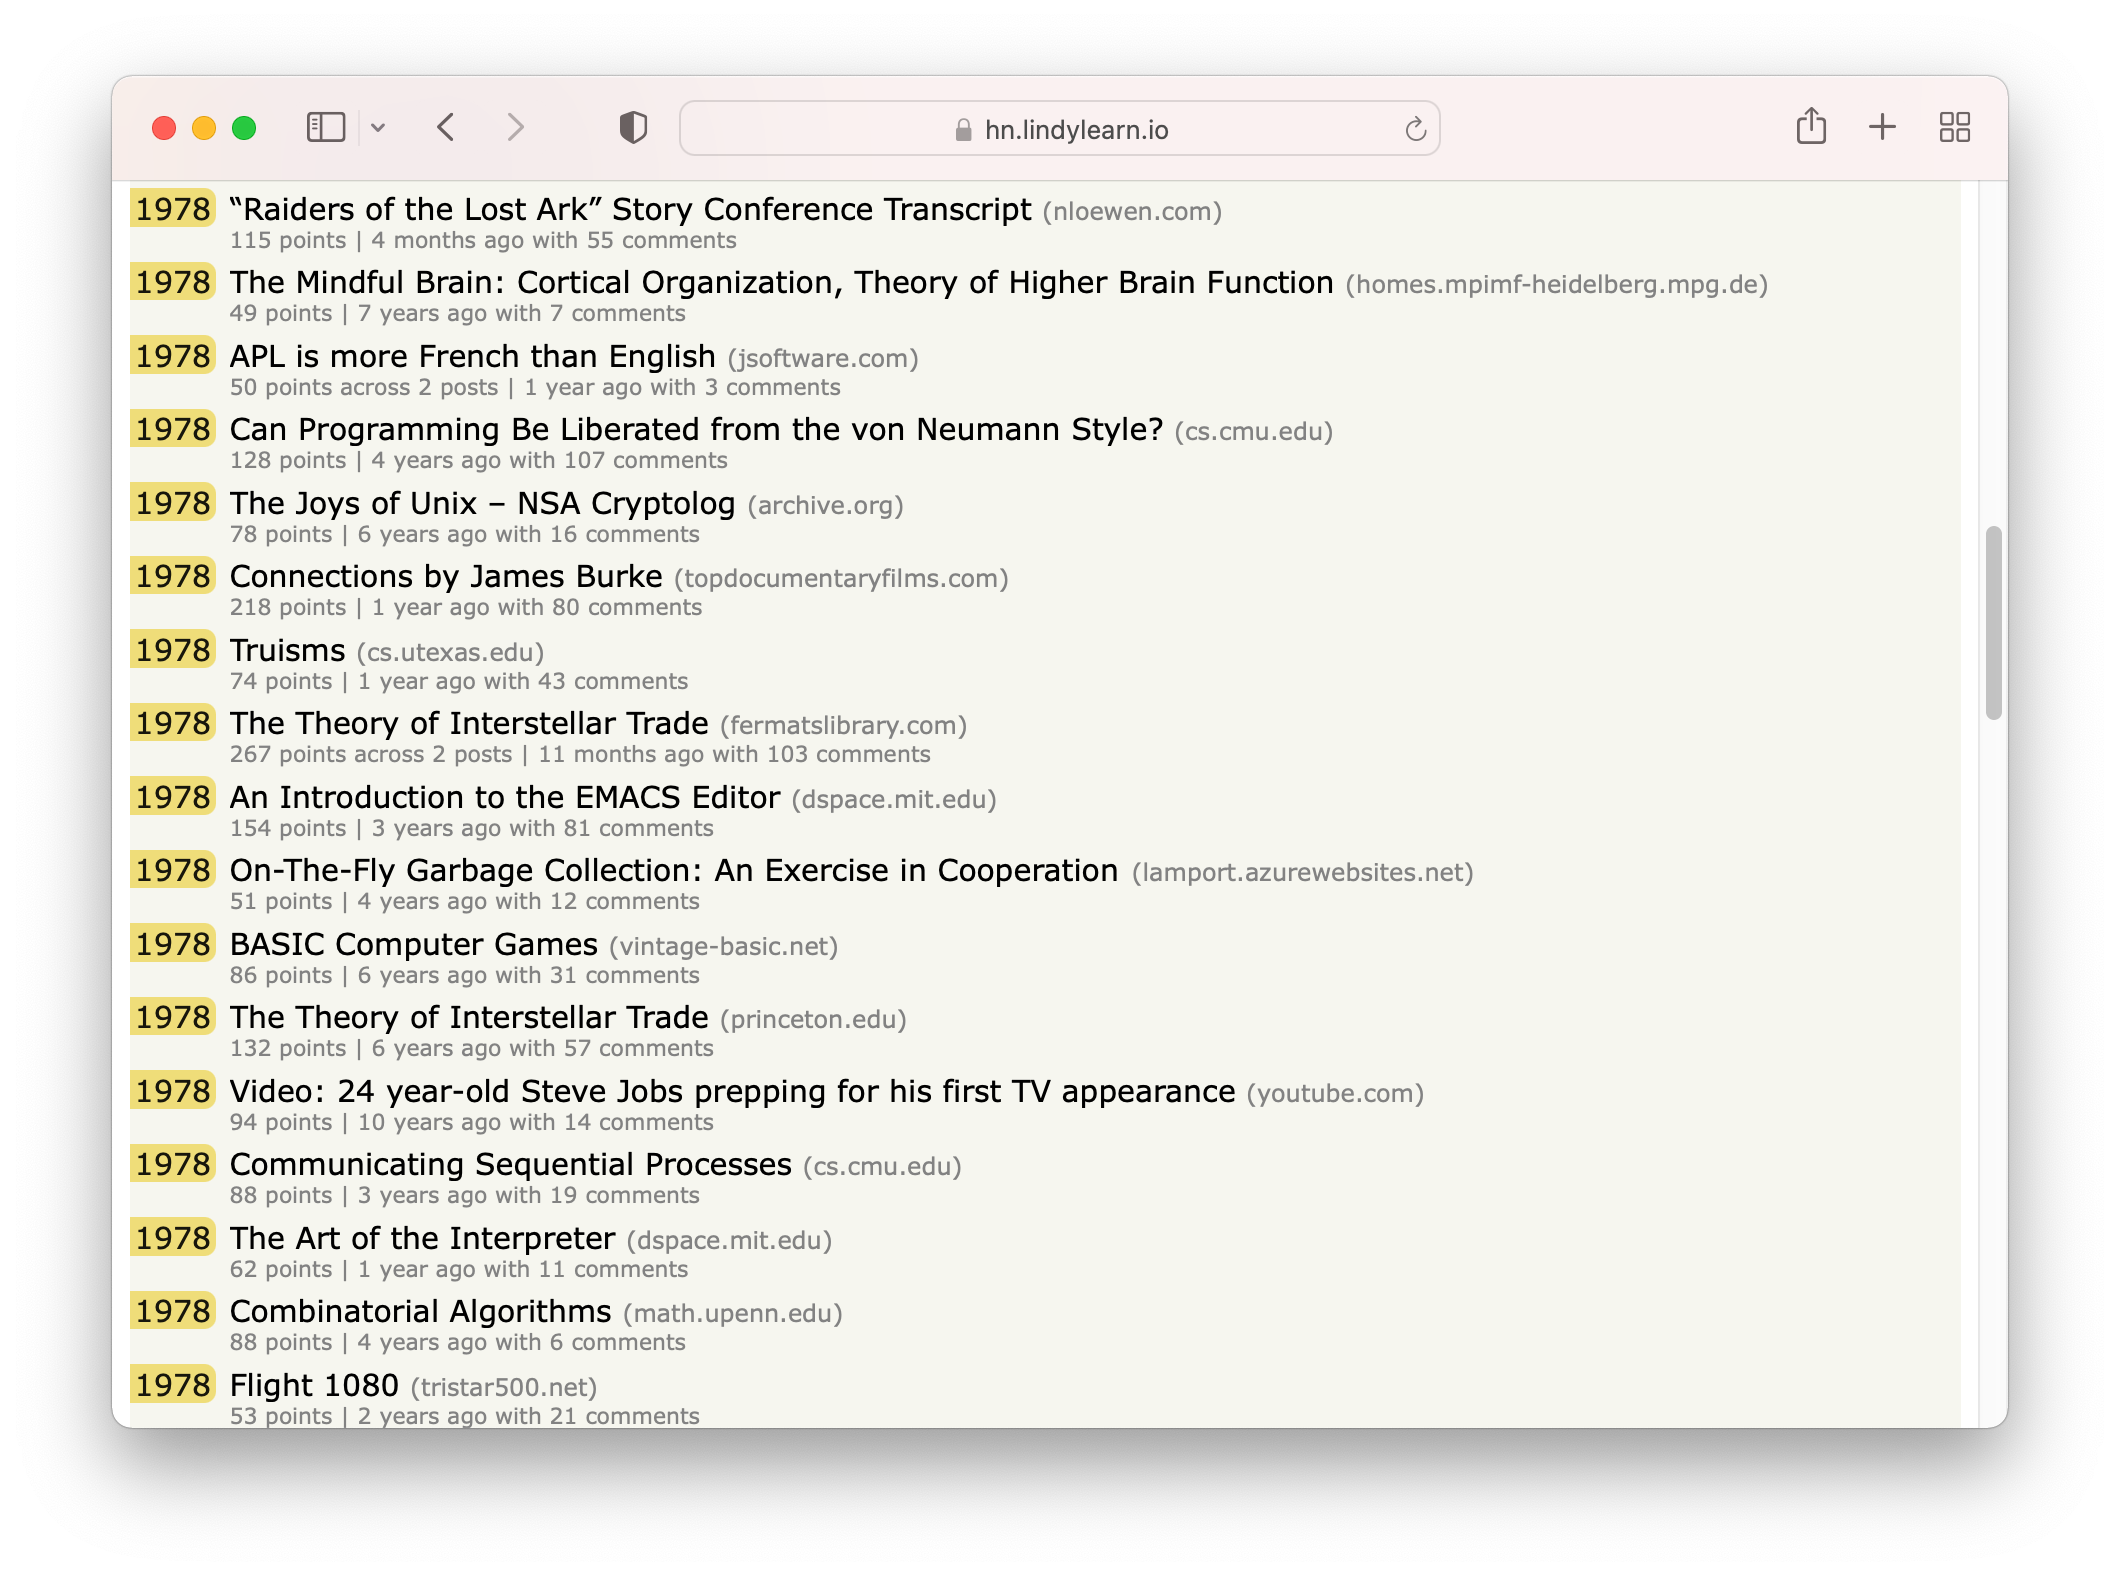Expand the sidebar options chevron
This screenshot has width=2120, height=1576.
coord(378,128)
